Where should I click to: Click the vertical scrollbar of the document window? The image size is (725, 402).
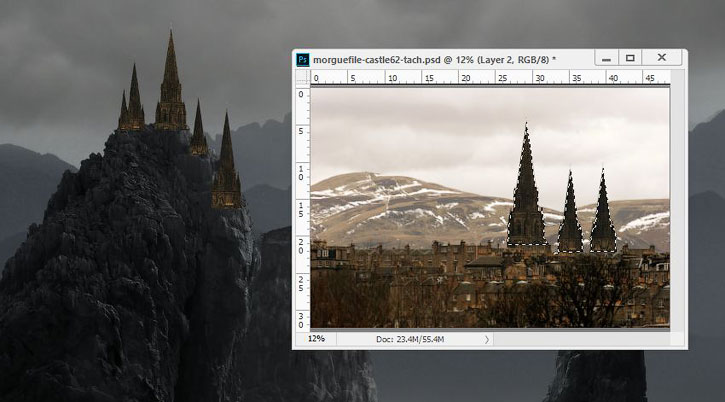(x=677, y=201)
